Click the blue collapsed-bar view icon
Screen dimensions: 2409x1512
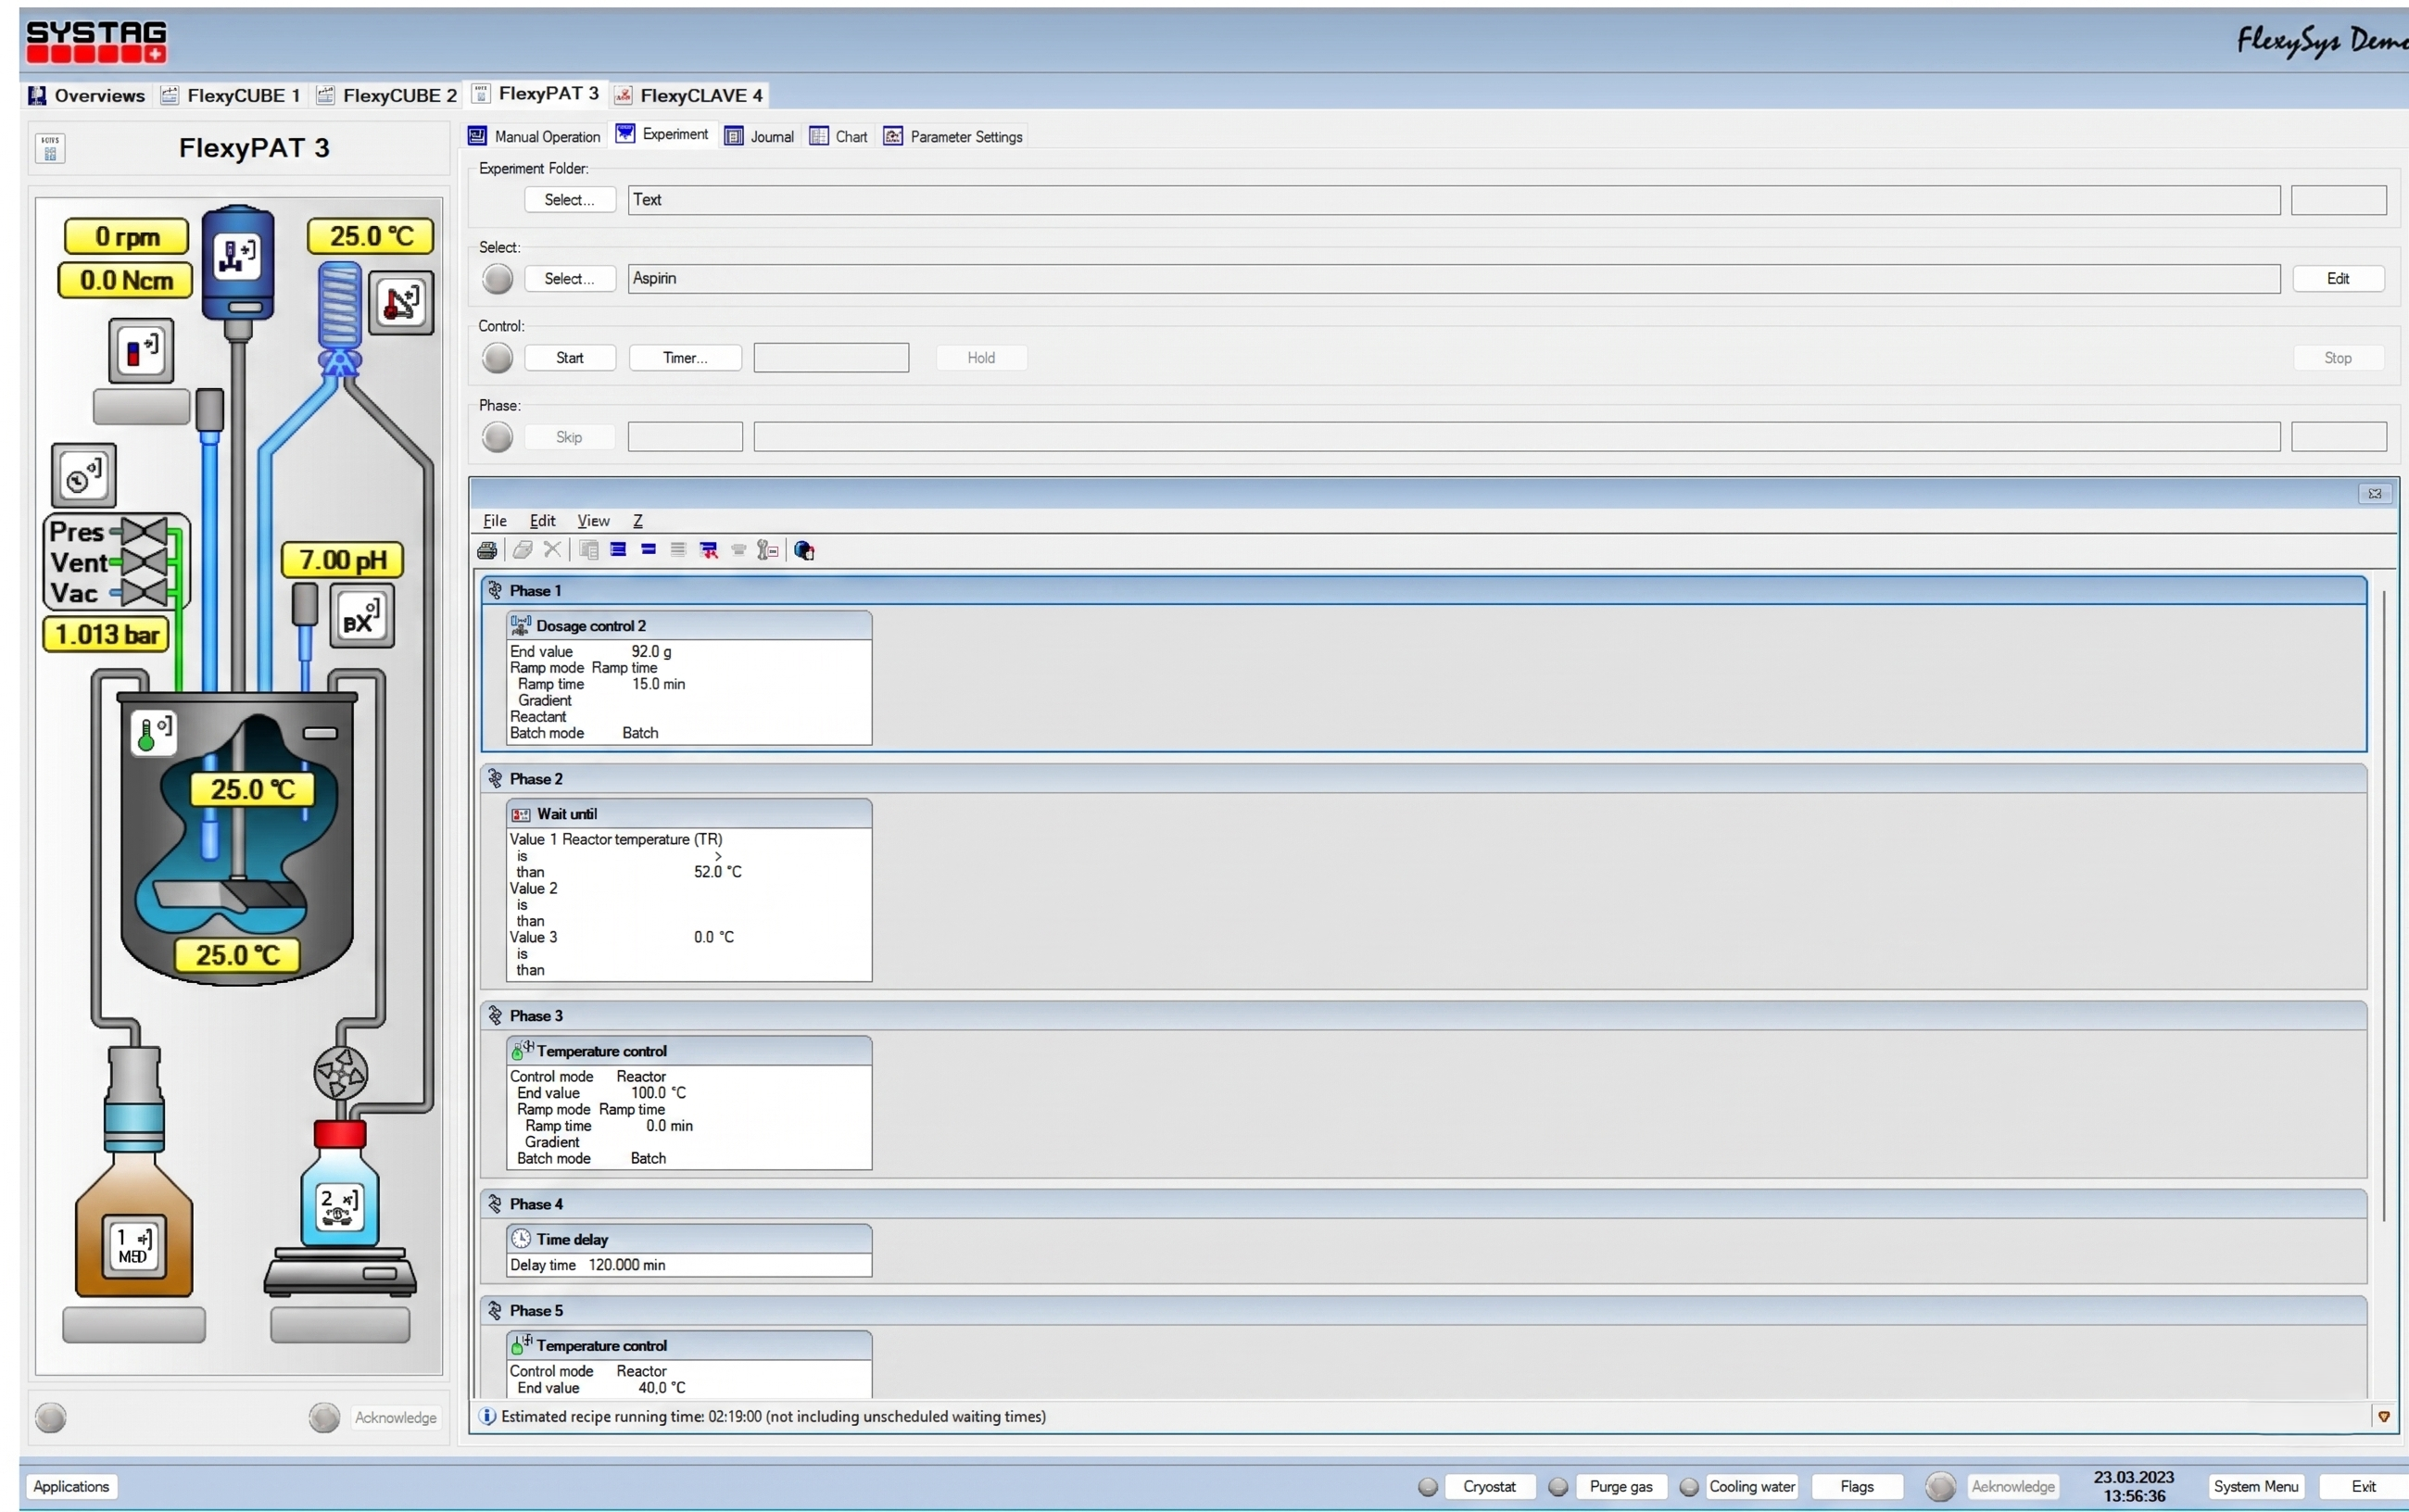(648, 549)
